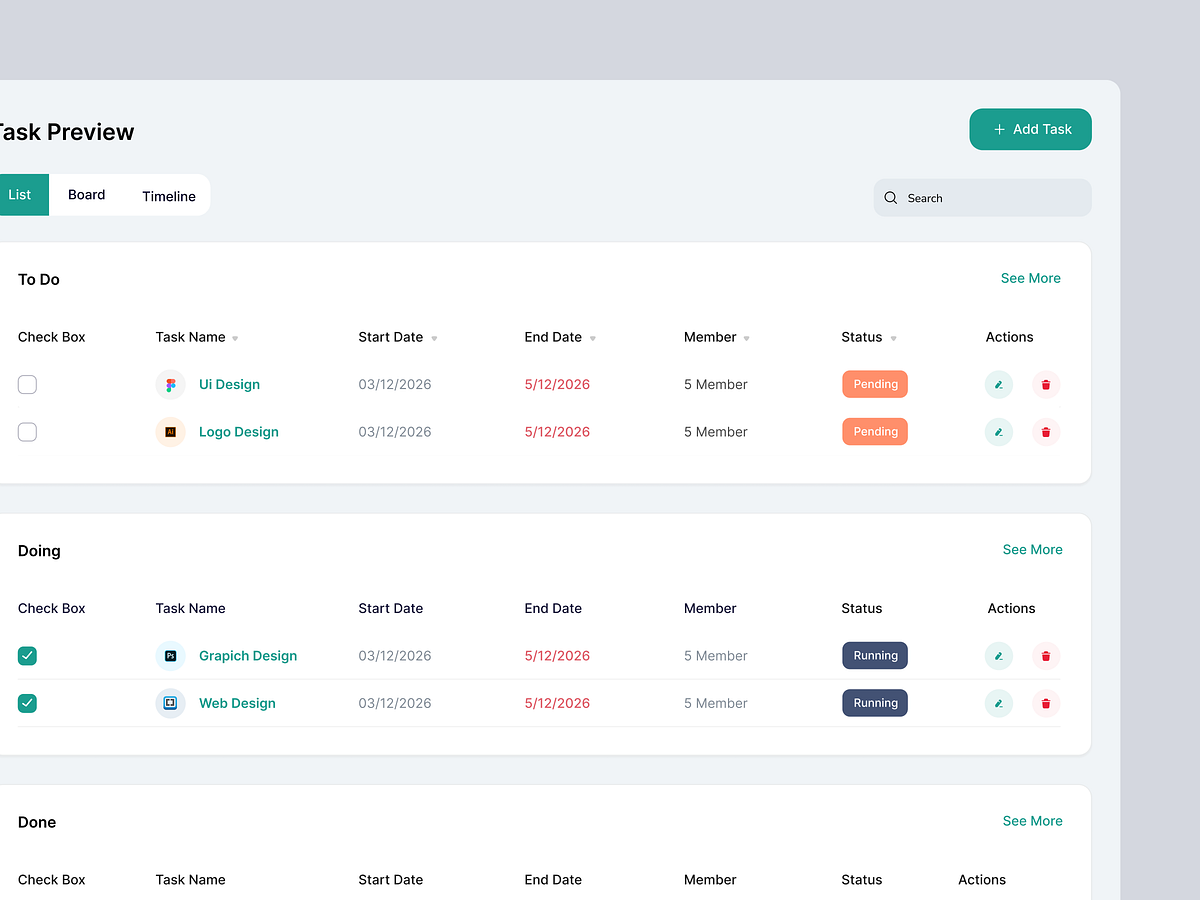
Task: Delete the Grapich Design task via trash icon
Action: point(1046,656)
